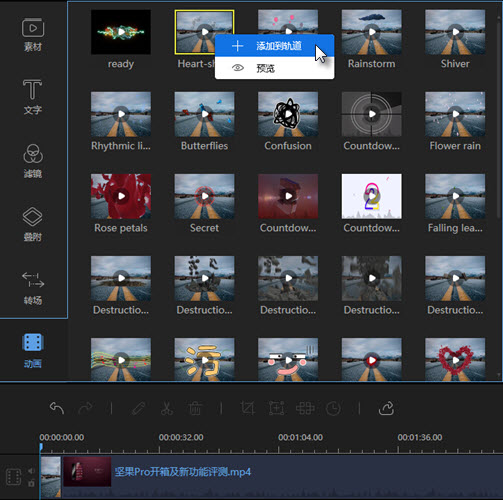Open the 动画 animation tab
This screenshot has height=500, width=503.
[33, 351]
